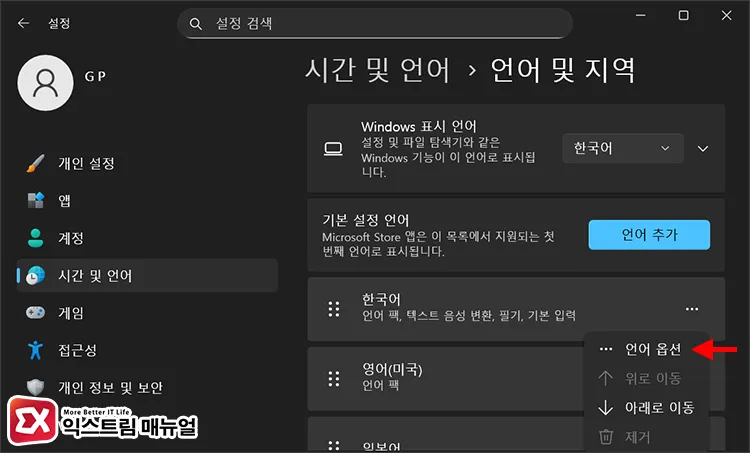The height and width of the screenshot is (453, 750).
Task: Expand the Windows 표시 언어 section chevron
Action: [703, 149]
